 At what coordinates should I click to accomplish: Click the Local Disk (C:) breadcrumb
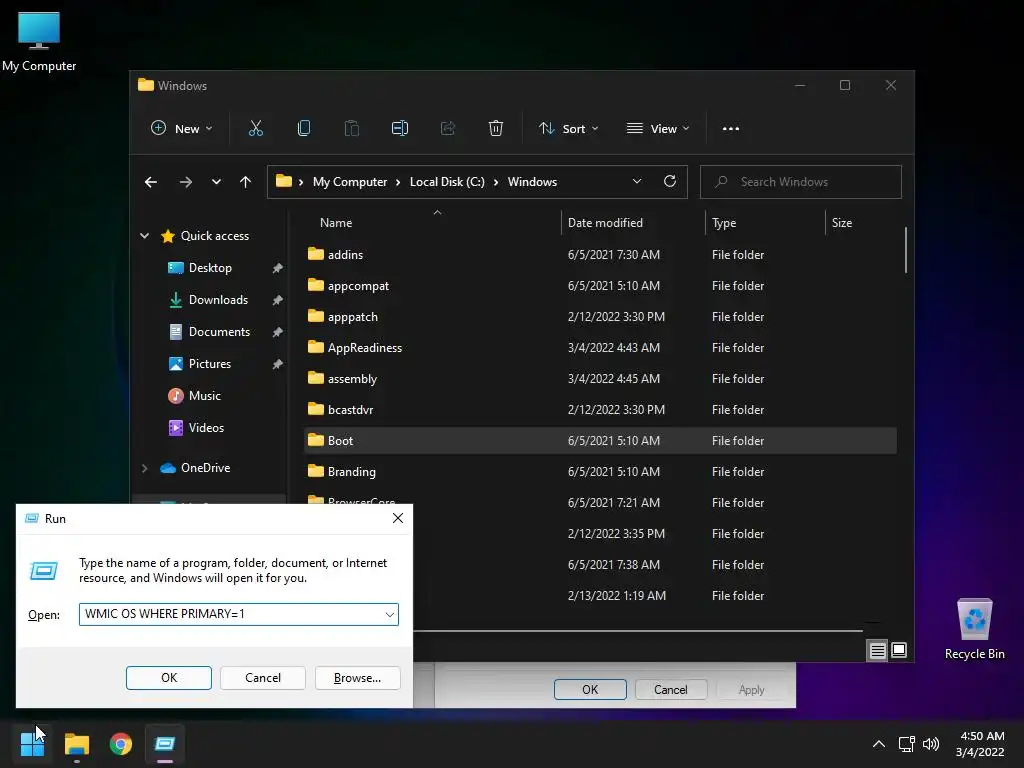(x=447, y=182)
